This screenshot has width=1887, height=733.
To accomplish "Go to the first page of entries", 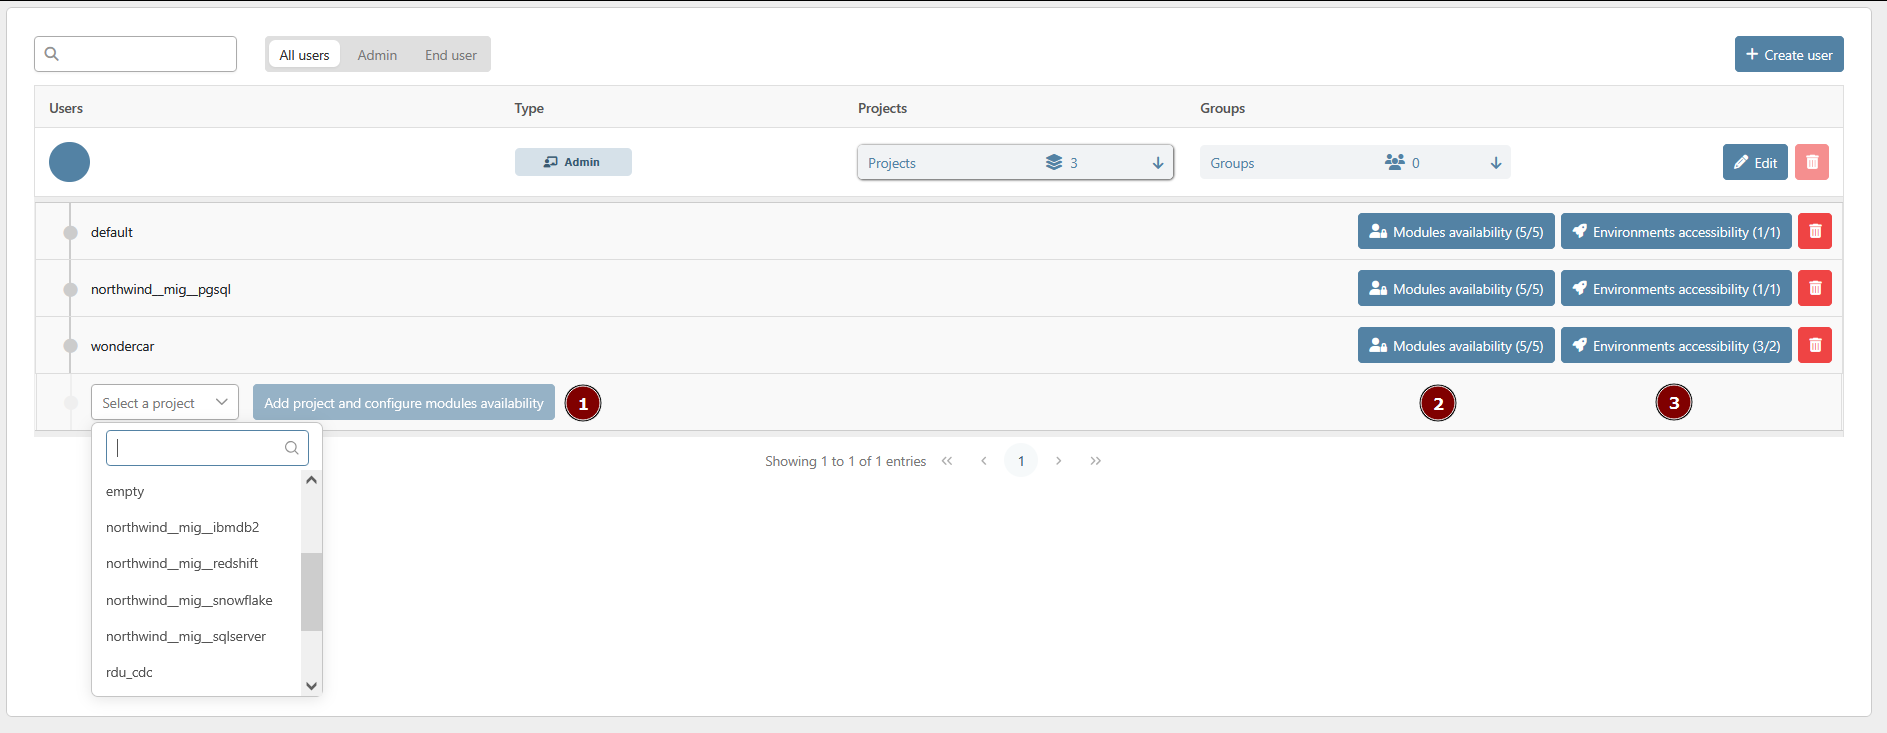I will coord(947,461).
